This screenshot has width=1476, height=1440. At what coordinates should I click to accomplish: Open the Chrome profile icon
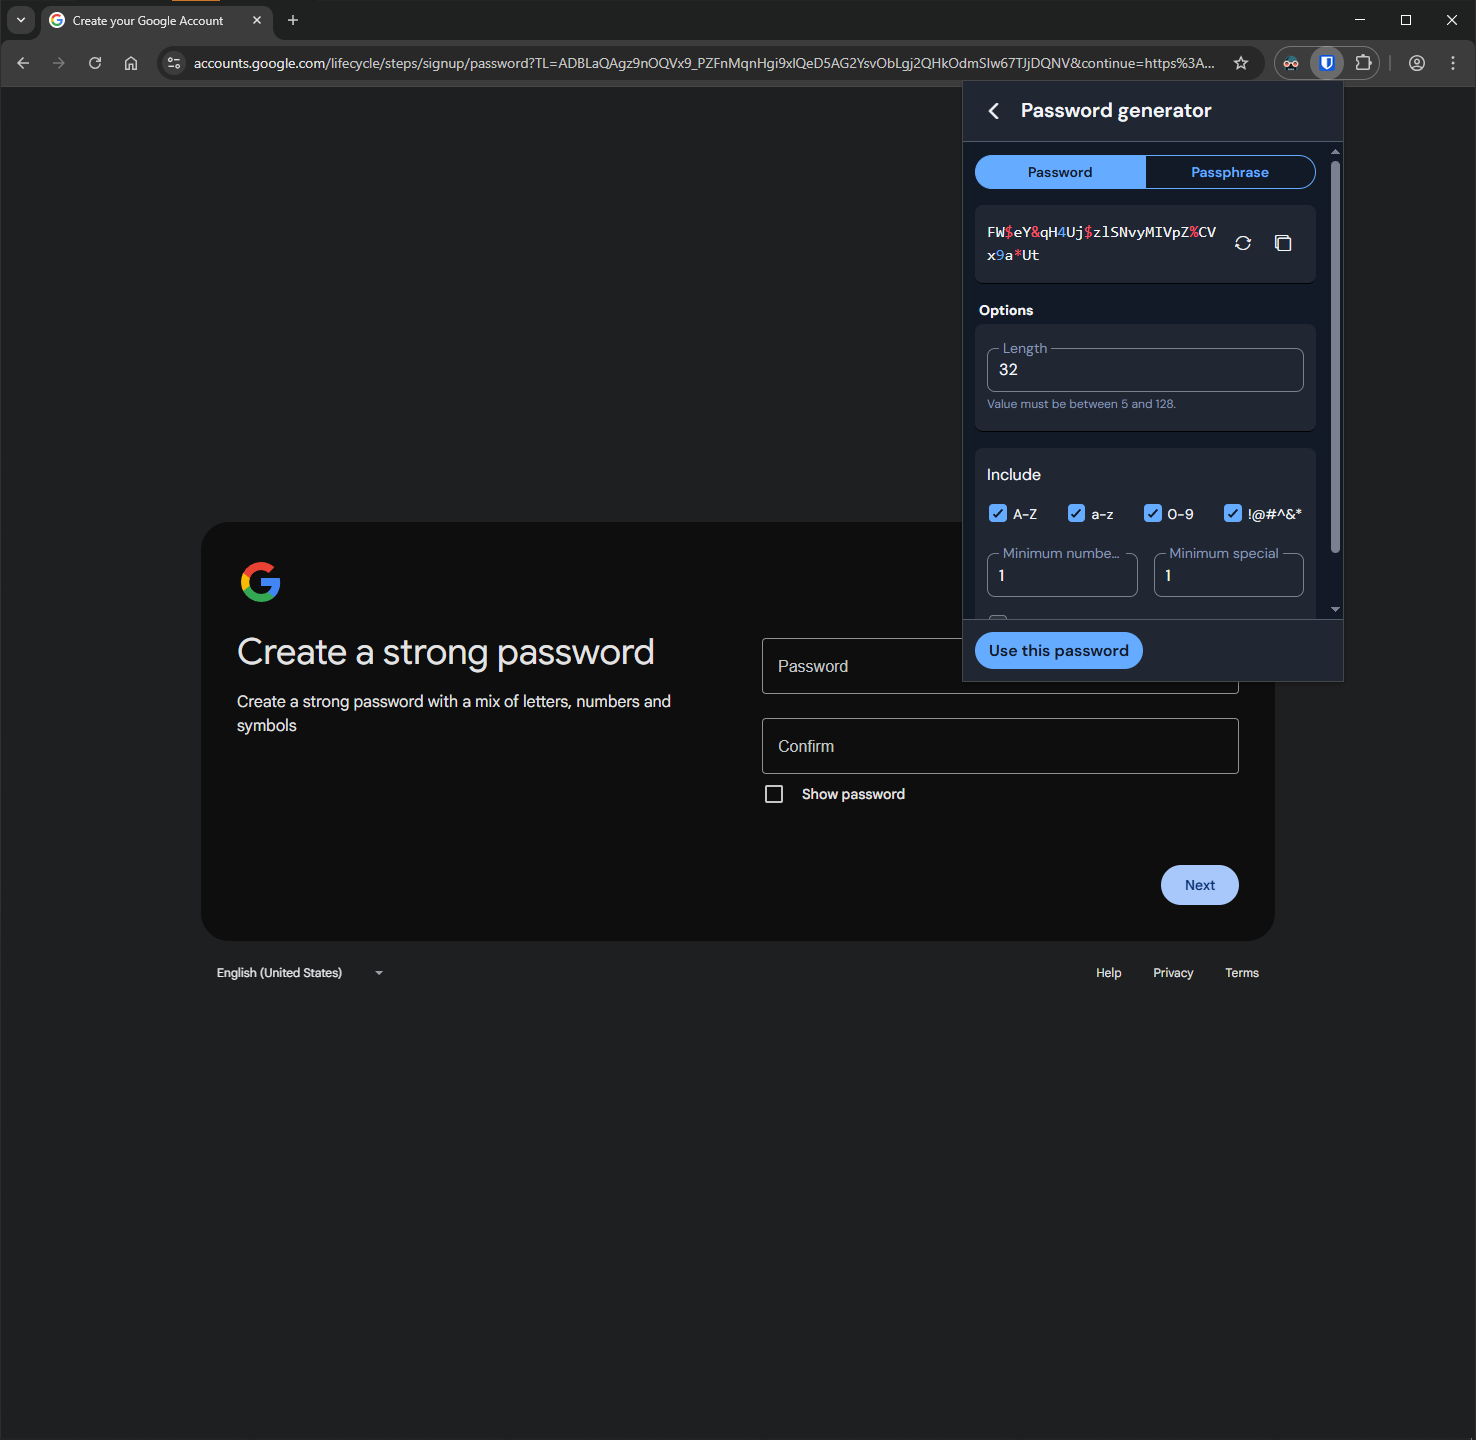point(1417,63)
